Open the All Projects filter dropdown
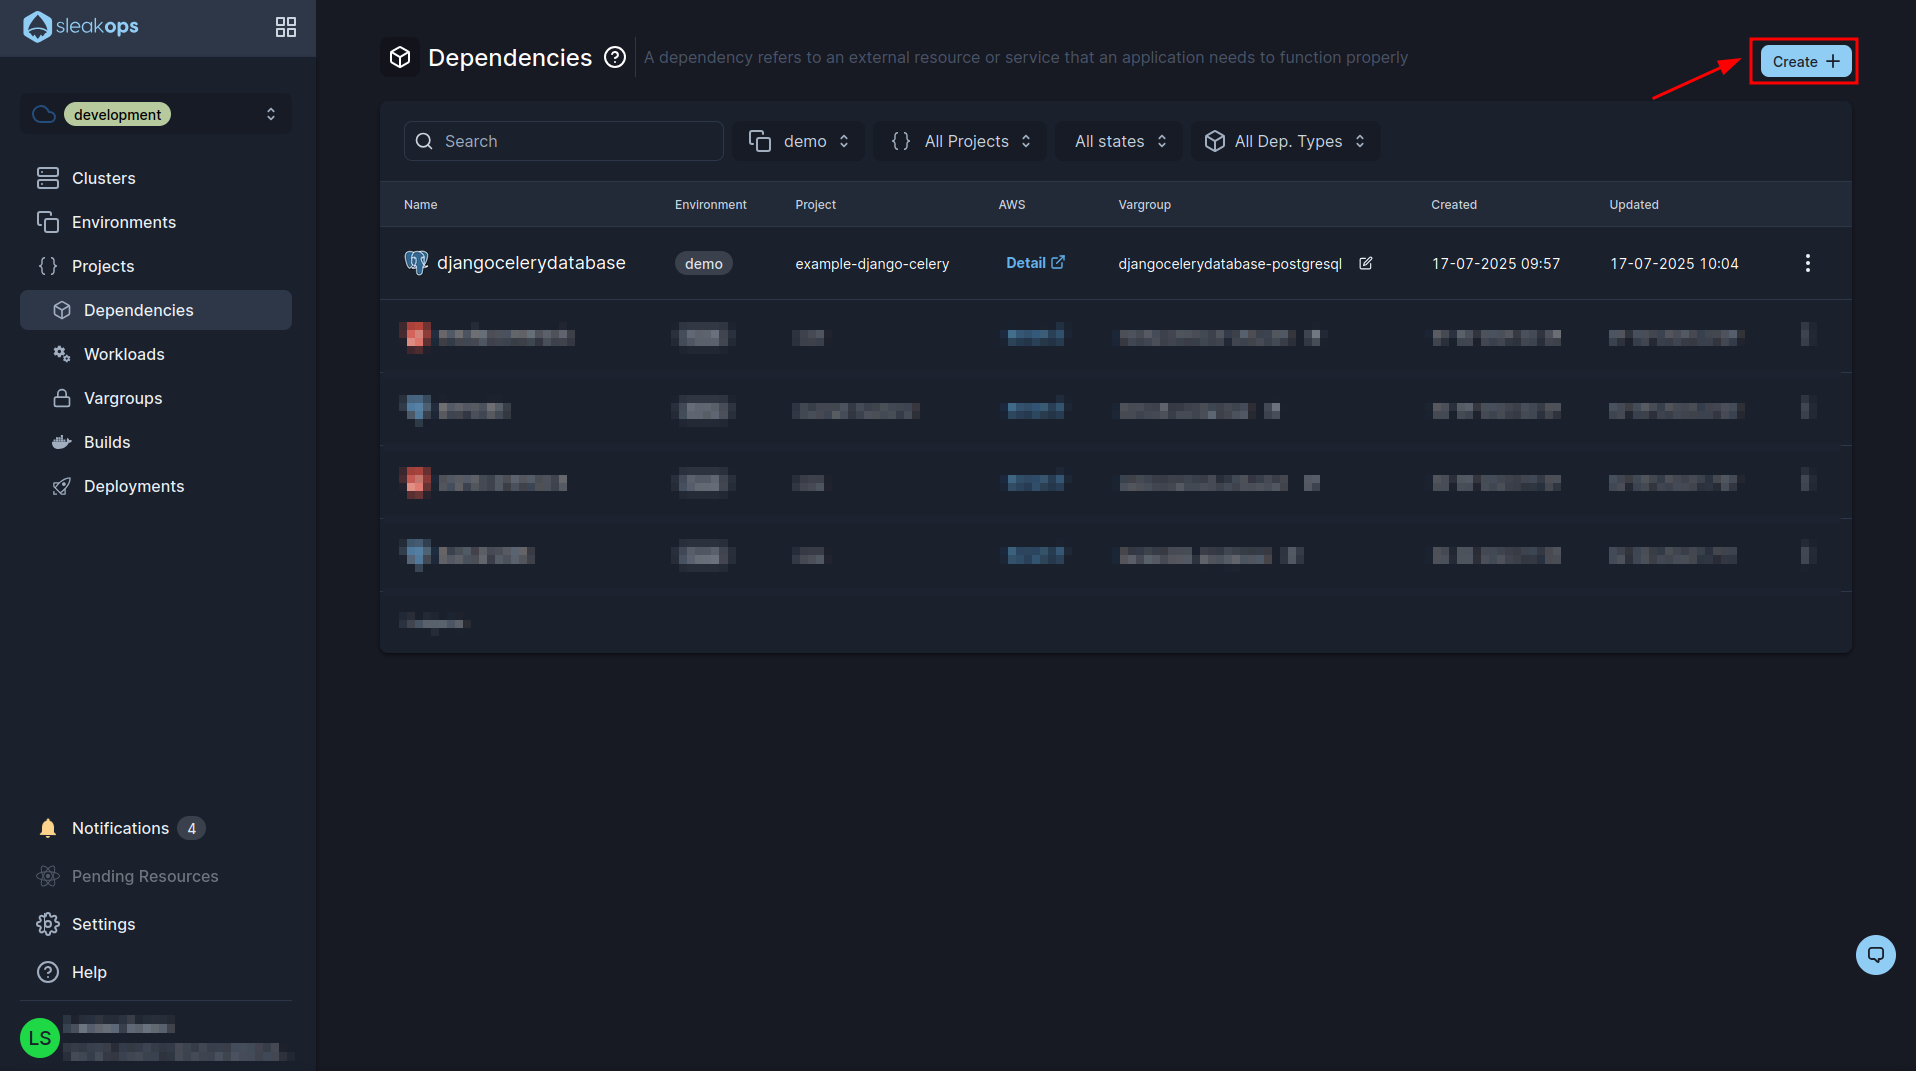Image resolution: width=1916 pixels, height=1071 pixels. click(x=960, y=141)
